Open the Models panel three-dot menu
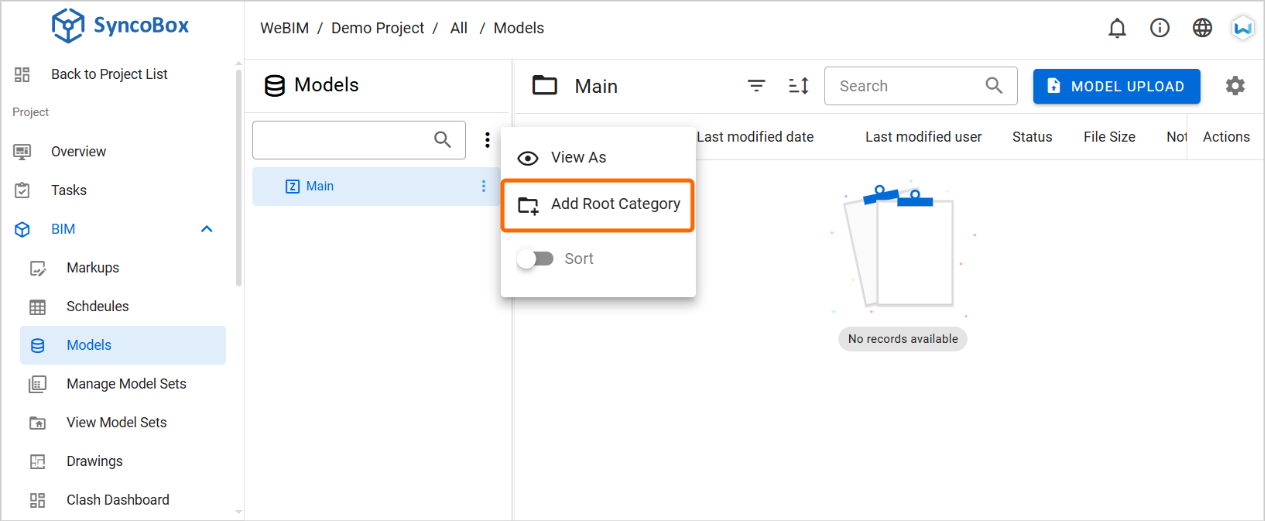Viewport: 1265px width, 521px height. click(487, 140)
